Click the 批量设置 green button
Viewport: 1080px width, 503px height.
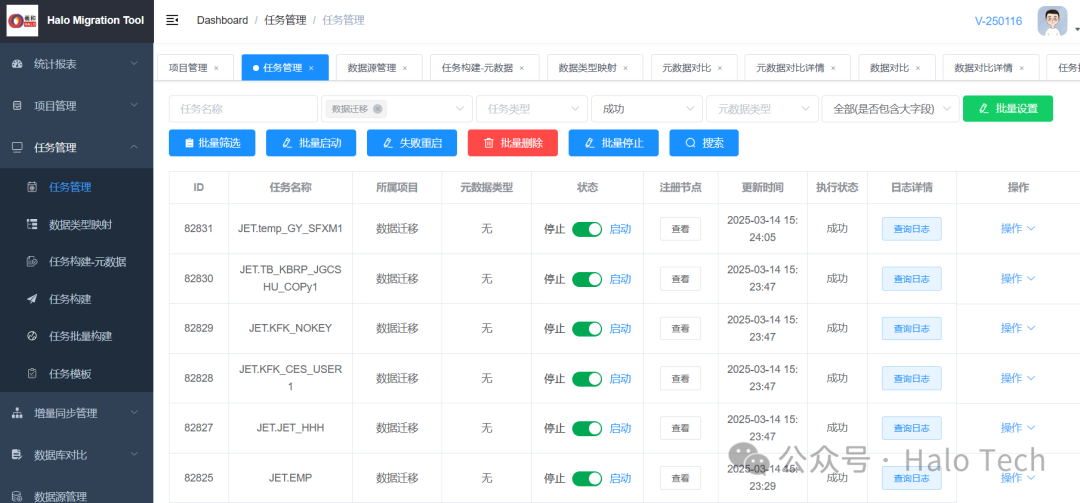(1008, 109)
